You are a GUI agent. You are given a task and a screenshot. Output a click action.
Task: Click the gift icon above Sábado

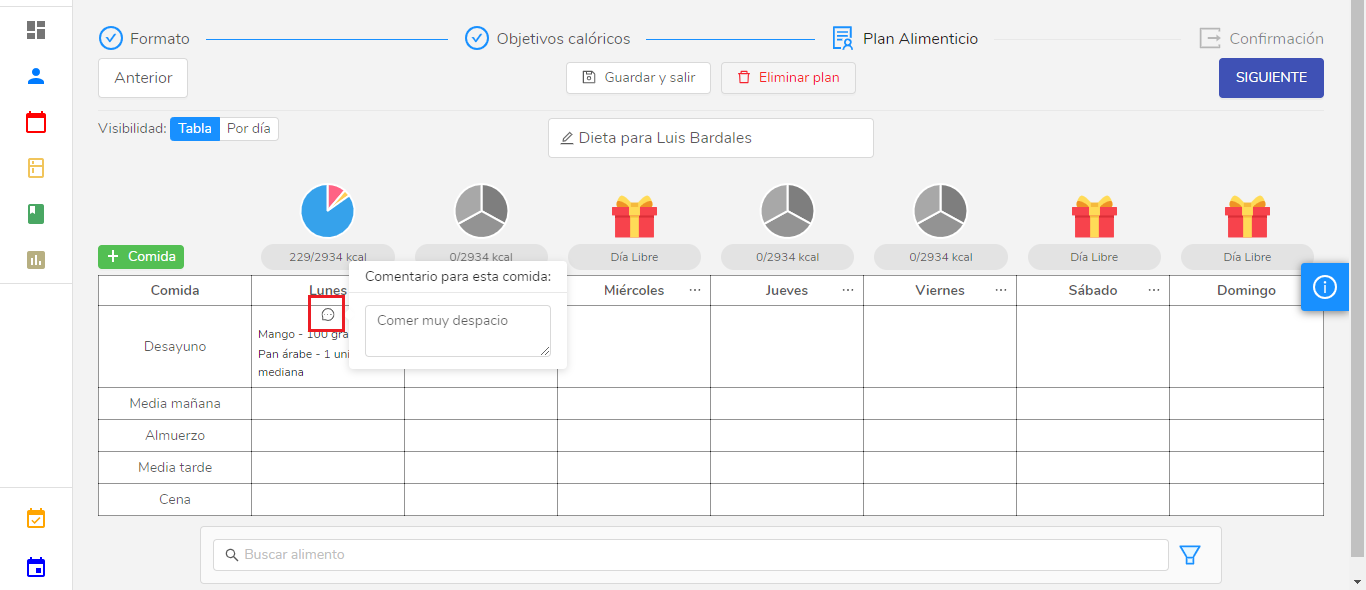(1094, 216)
